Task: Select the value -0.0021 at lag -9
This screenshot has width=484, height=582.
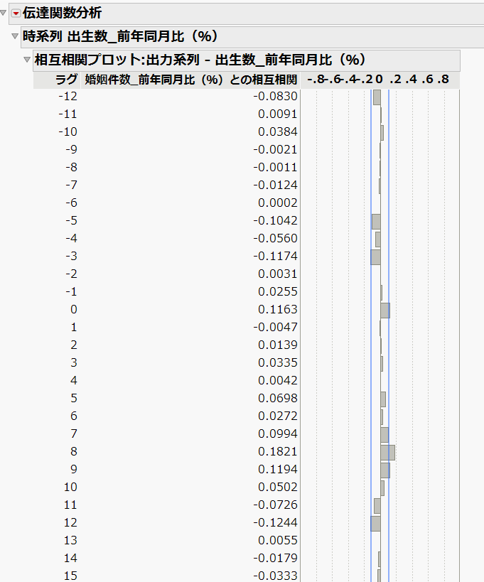Action: click(x=275, y=150)
